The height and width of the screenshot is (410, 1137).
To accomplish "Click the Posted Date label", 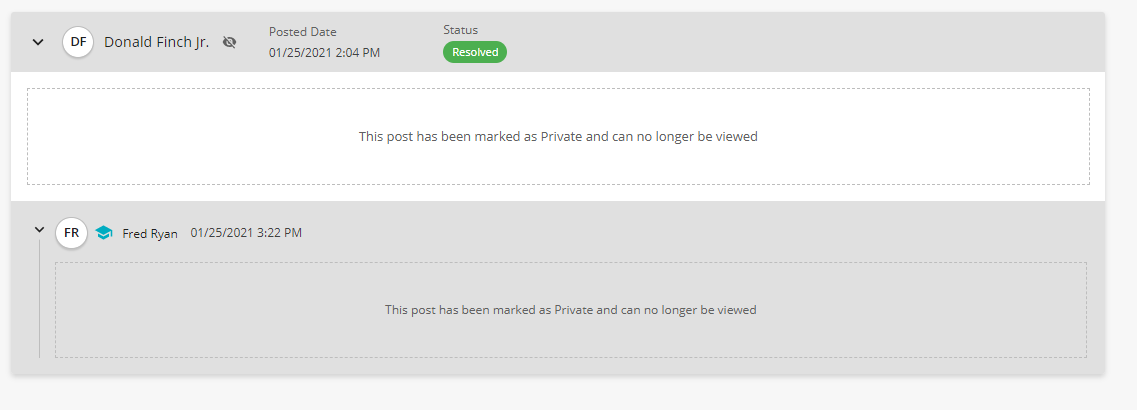I will (302, 32).
